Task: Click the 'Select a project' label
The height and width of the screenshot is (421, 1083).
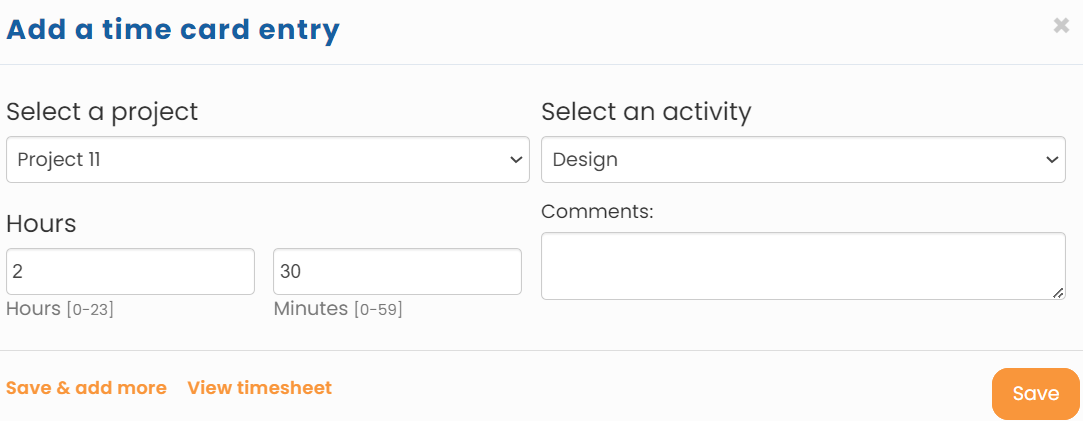Action: (102, 111)
